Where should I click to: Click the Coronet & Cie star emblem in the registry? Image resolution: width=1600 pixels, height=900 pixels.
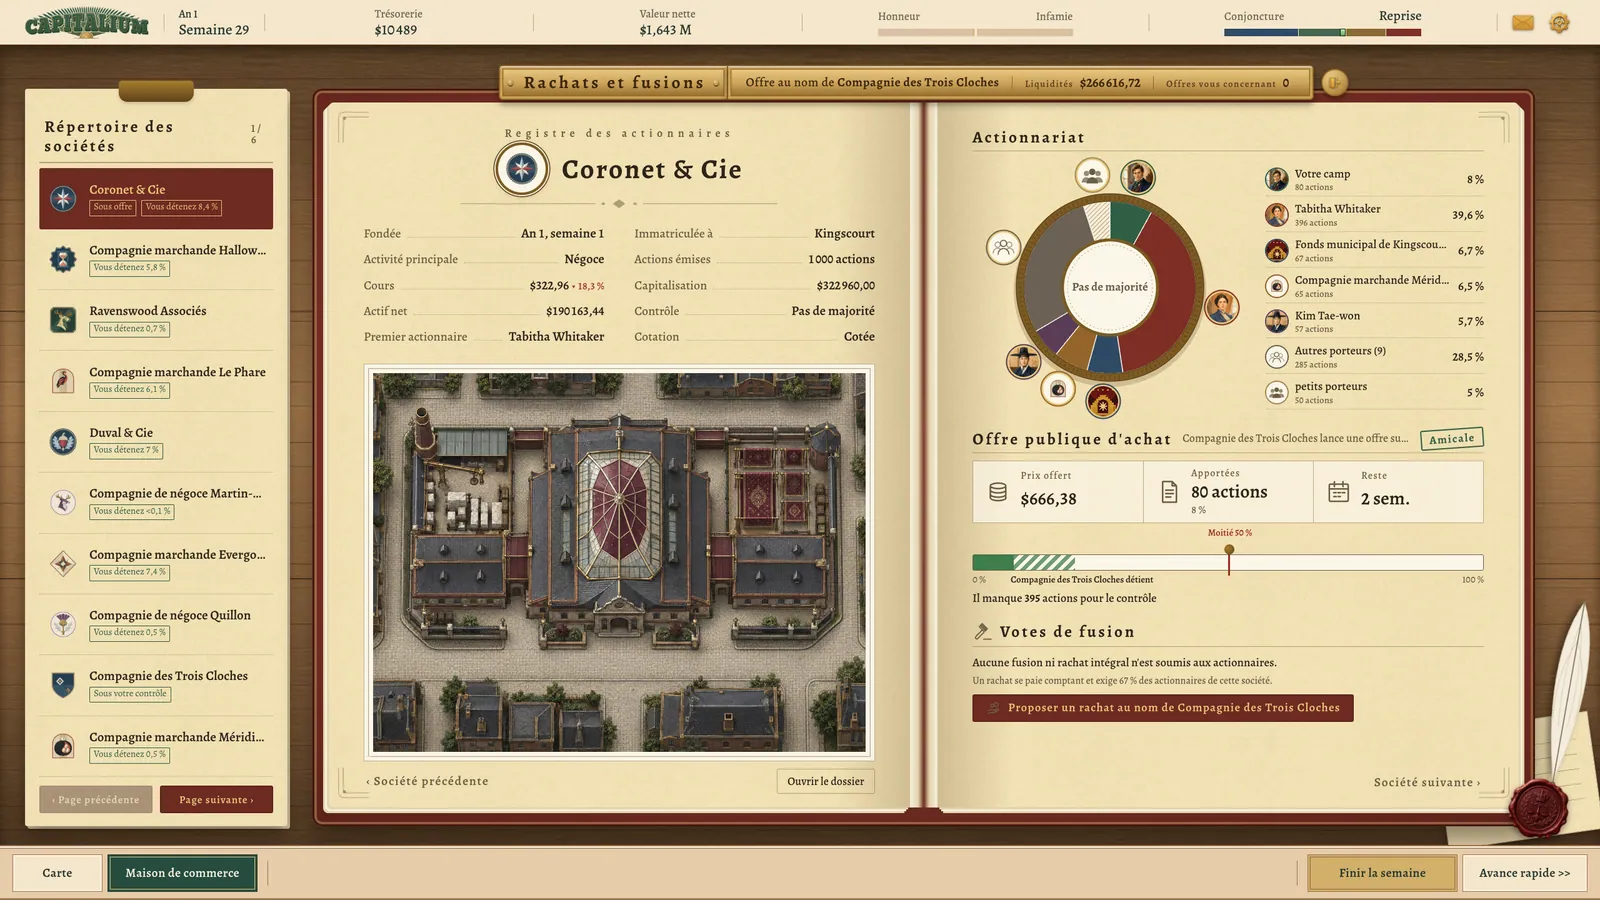coord(521,169)
